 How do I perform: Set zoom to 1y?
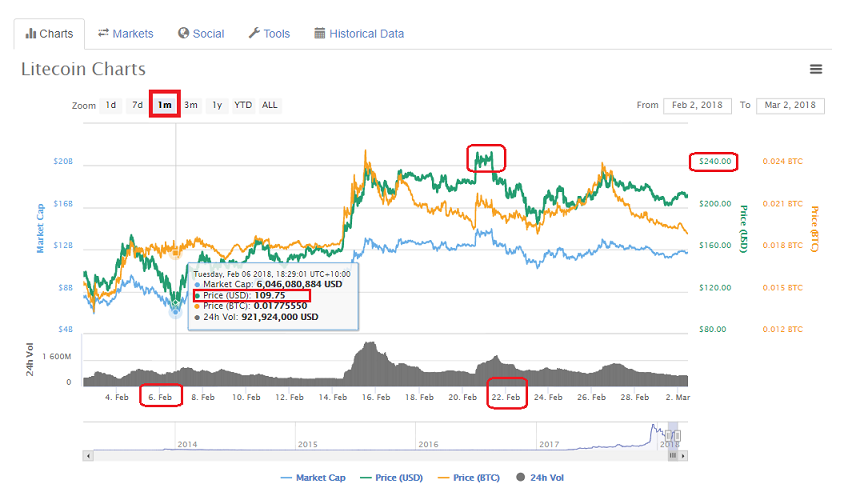[x=217, y=105]
